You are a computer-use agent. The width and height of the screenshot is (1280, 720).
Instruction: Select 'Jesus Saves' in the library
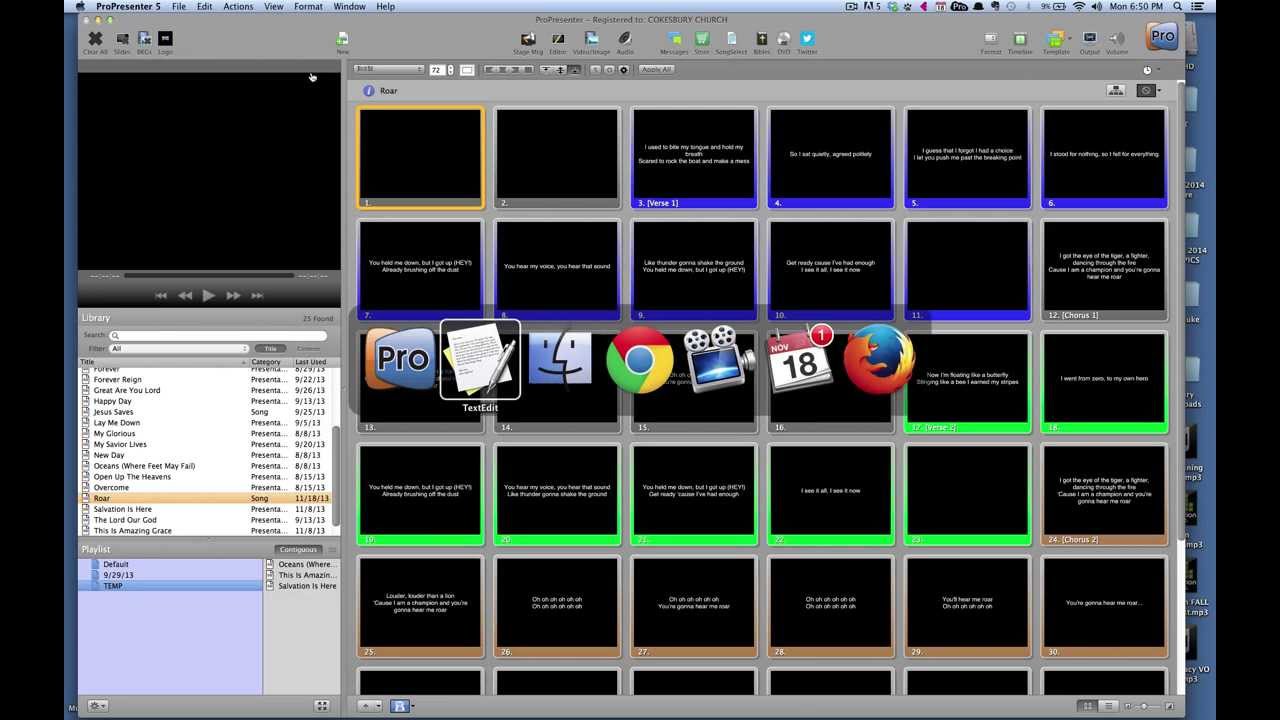tap(205, 412)
